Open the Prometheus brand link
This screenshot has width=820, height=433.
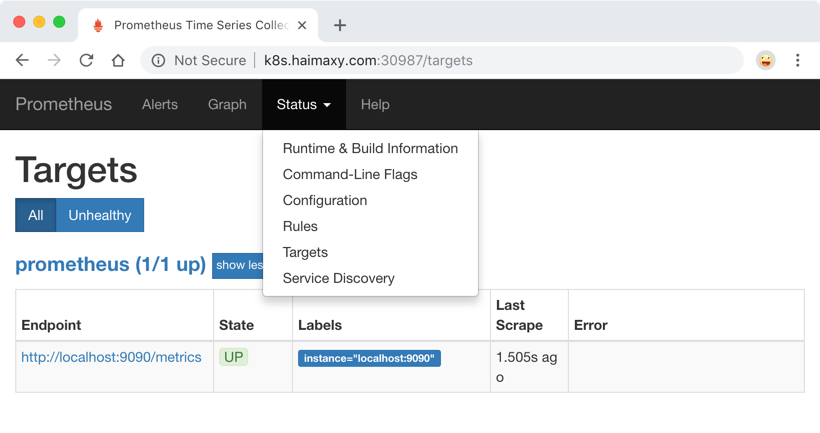pyautogui.click(x=64, y=104)
